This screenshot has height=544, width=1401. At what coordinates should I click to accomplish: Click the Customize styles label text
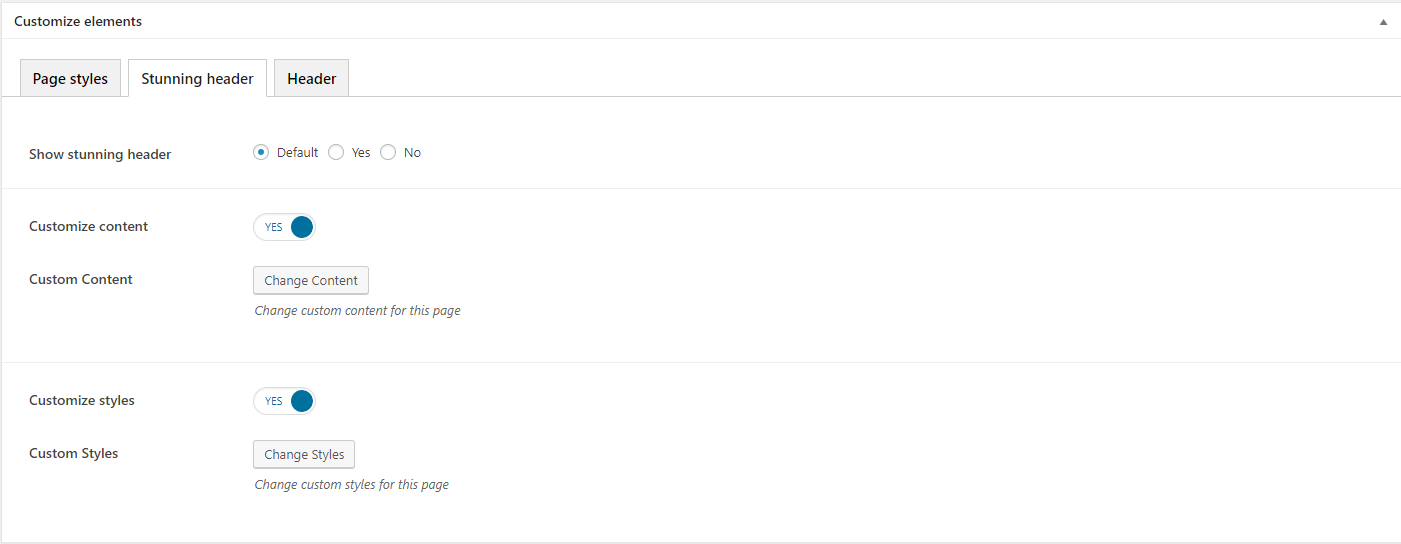click(x=82, y=401)
